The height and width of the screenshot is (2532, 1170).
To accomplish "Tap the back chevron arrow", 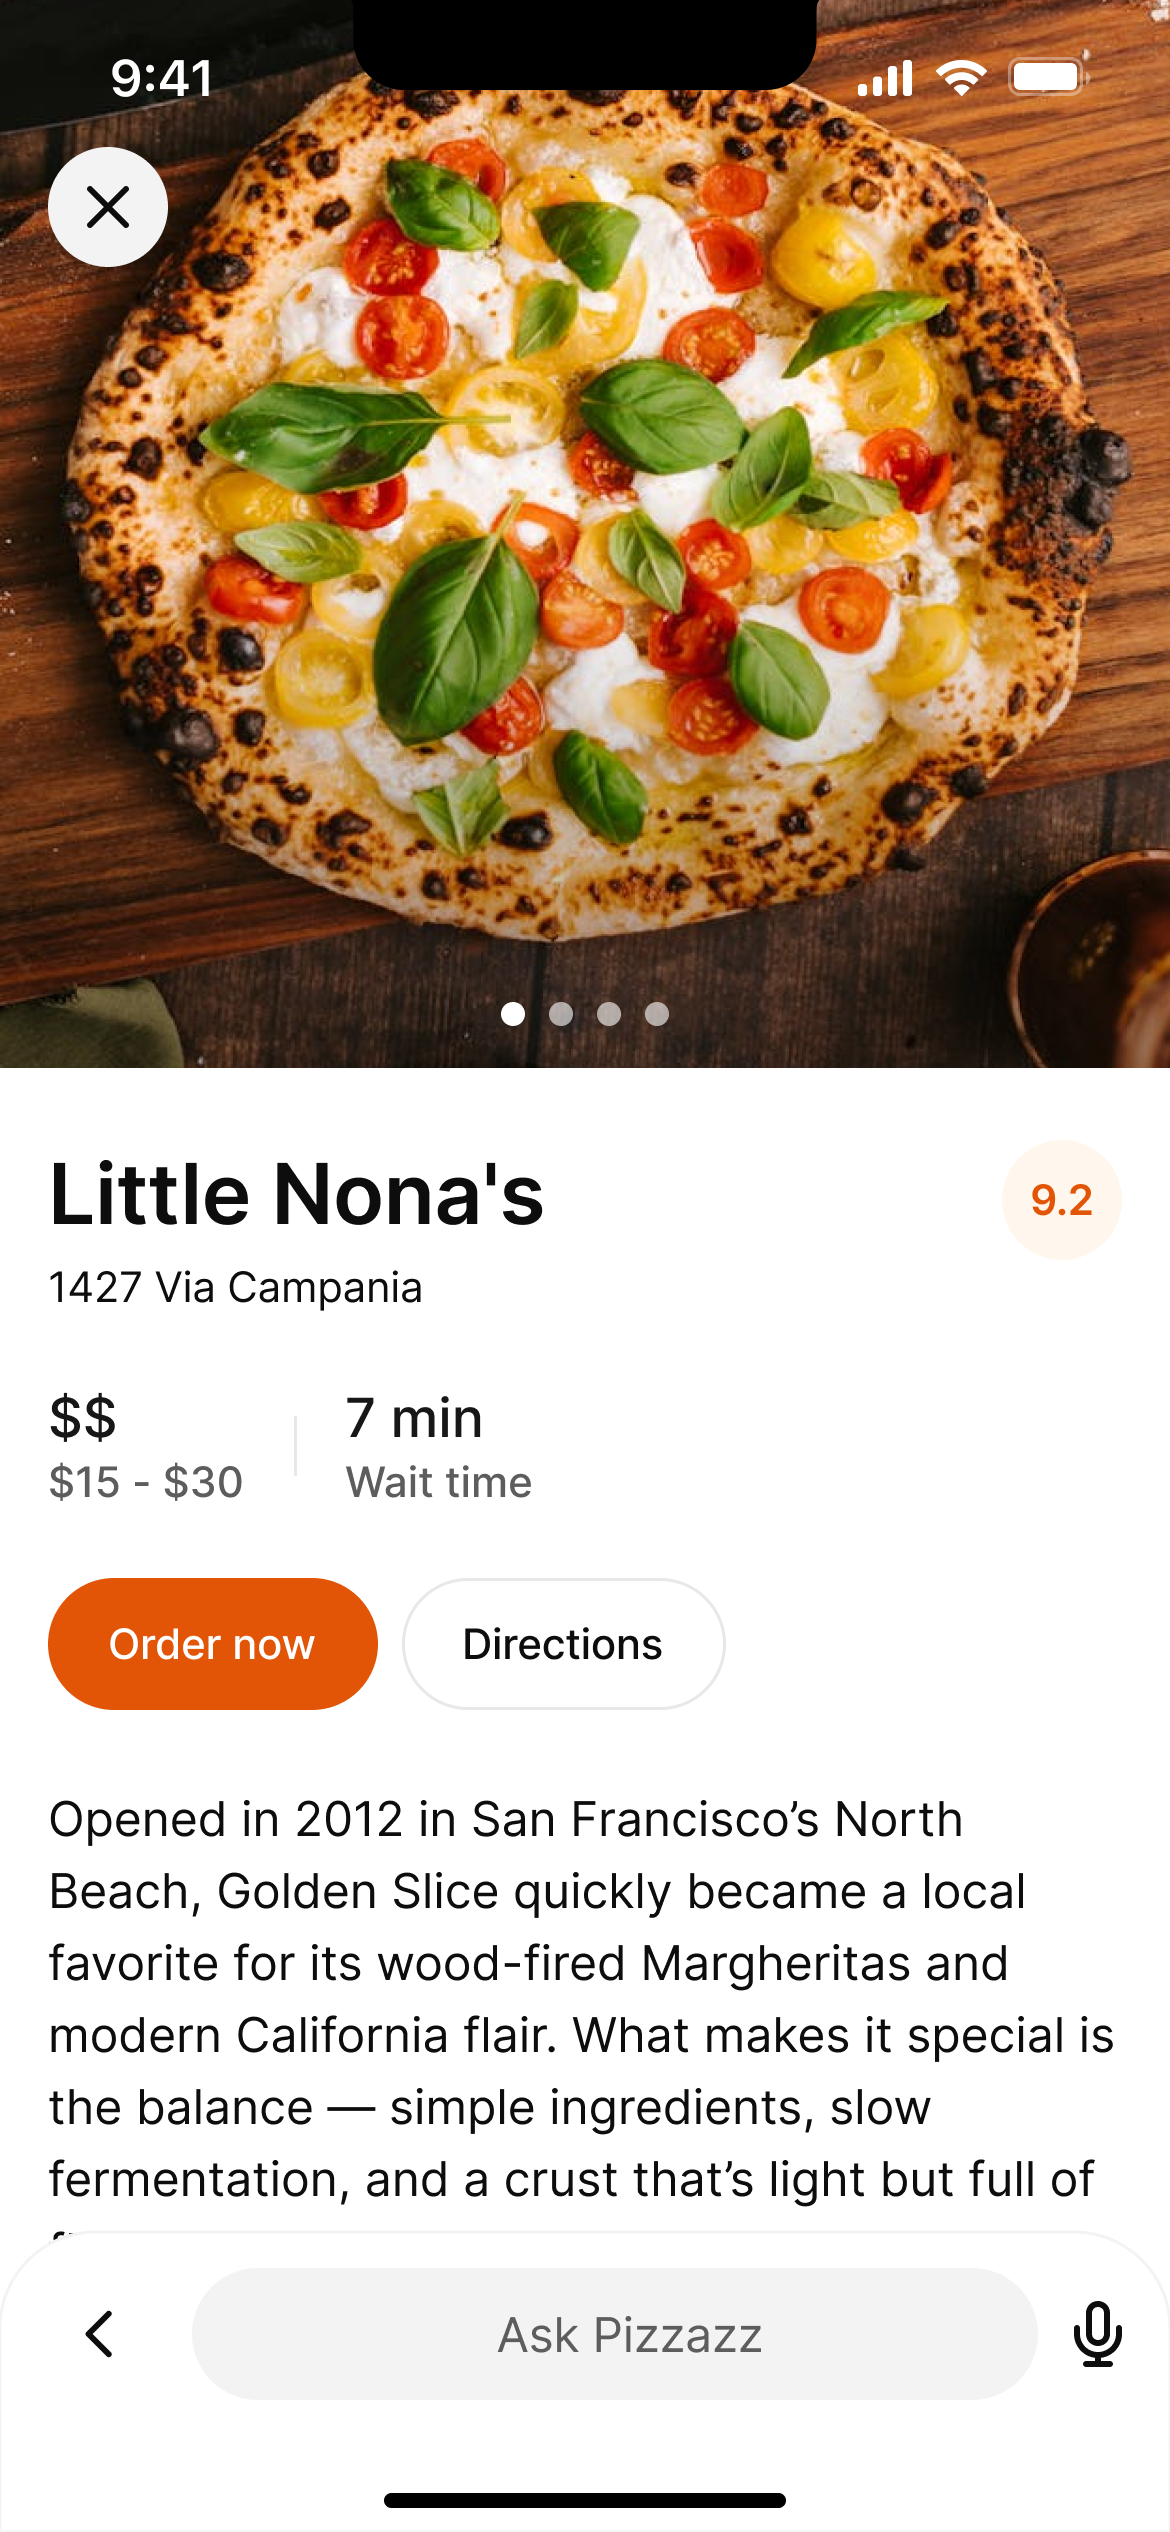I will coord(99,2334).
